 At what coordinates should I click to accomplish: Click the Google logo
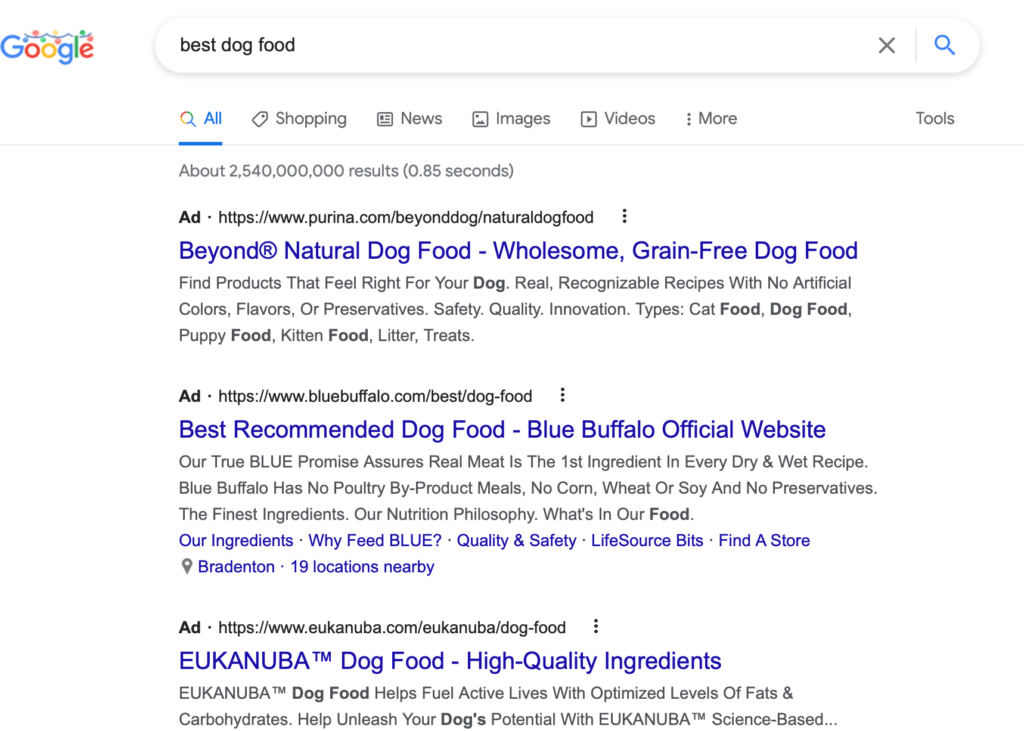click(47, 46)
